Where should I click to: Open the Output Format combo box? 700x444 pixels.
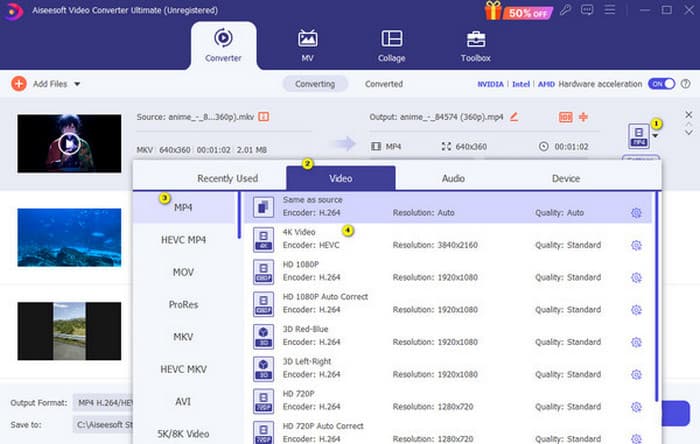103,403
